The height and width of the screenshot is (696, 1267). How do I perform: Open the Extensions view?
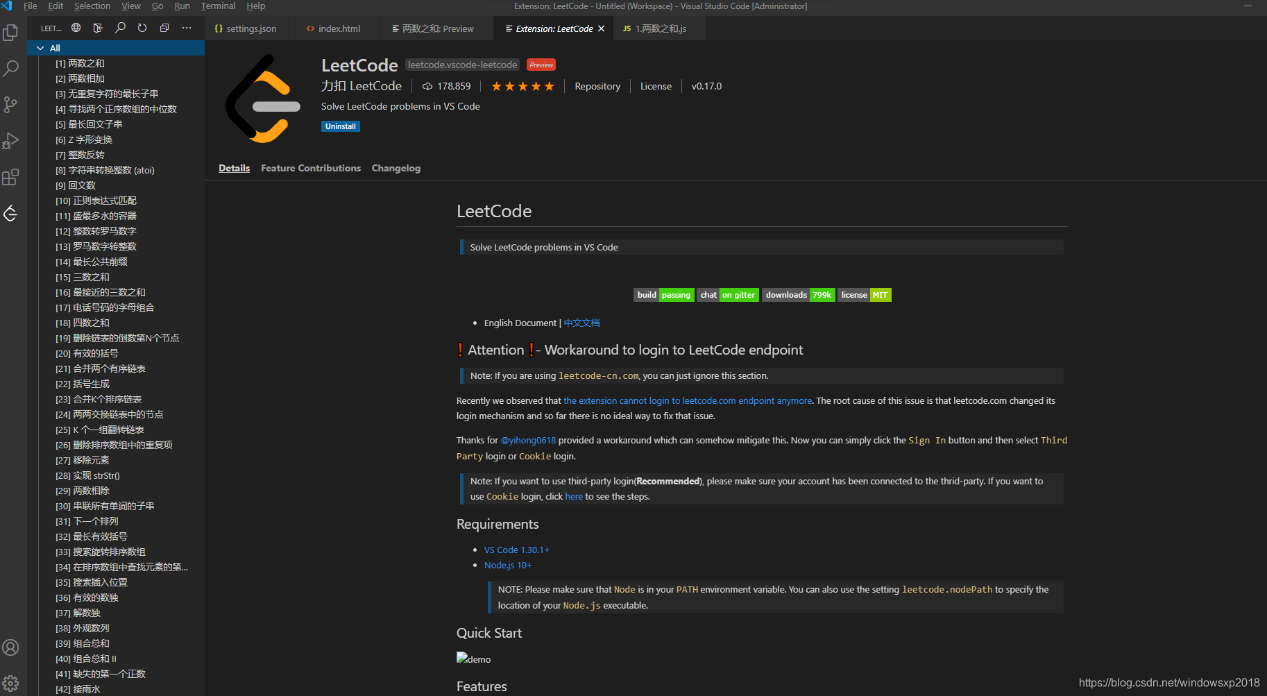[11, 177]
